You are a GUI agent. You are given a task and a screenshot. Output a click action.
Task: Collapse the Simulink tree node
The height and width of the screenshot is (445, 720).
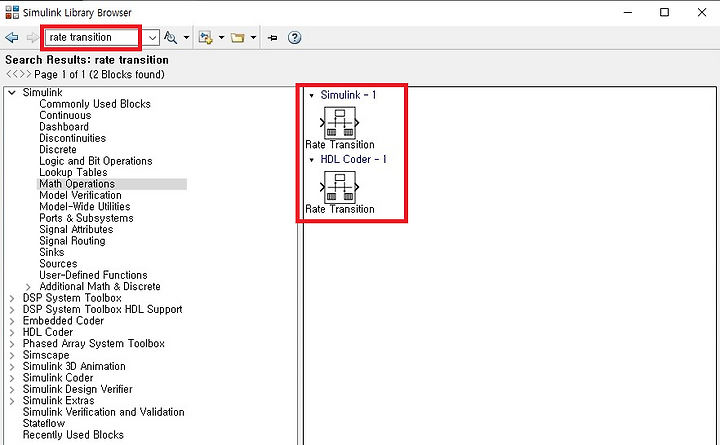click(12, 93)
